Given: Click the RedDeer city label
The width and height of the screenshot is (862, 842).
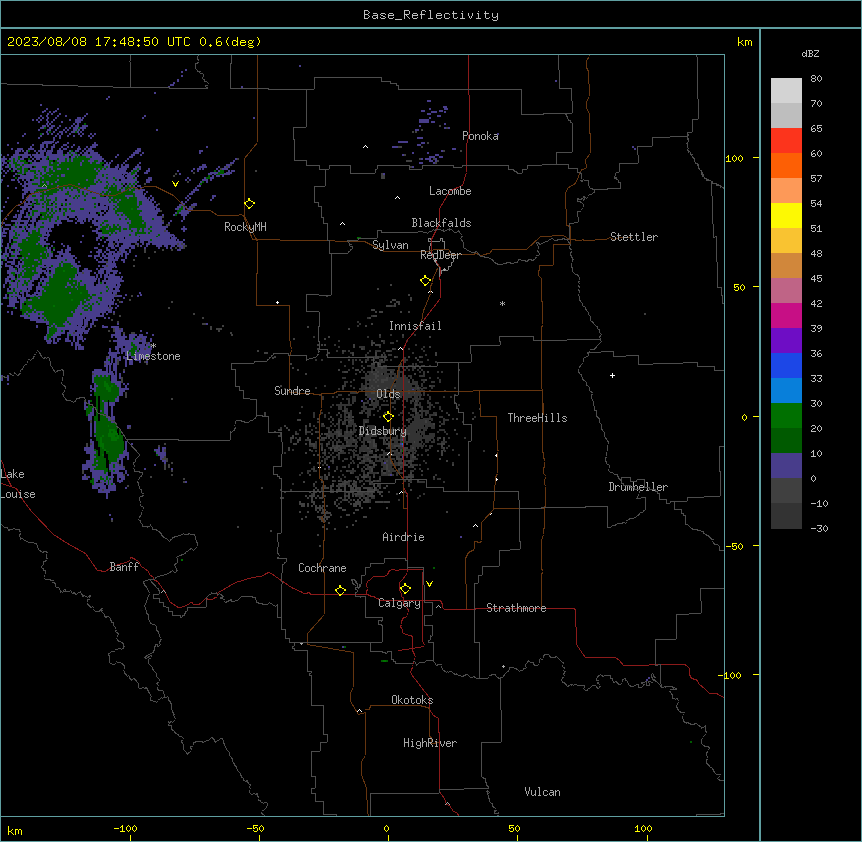Looking at the screenshot, I should pos(440,255).
